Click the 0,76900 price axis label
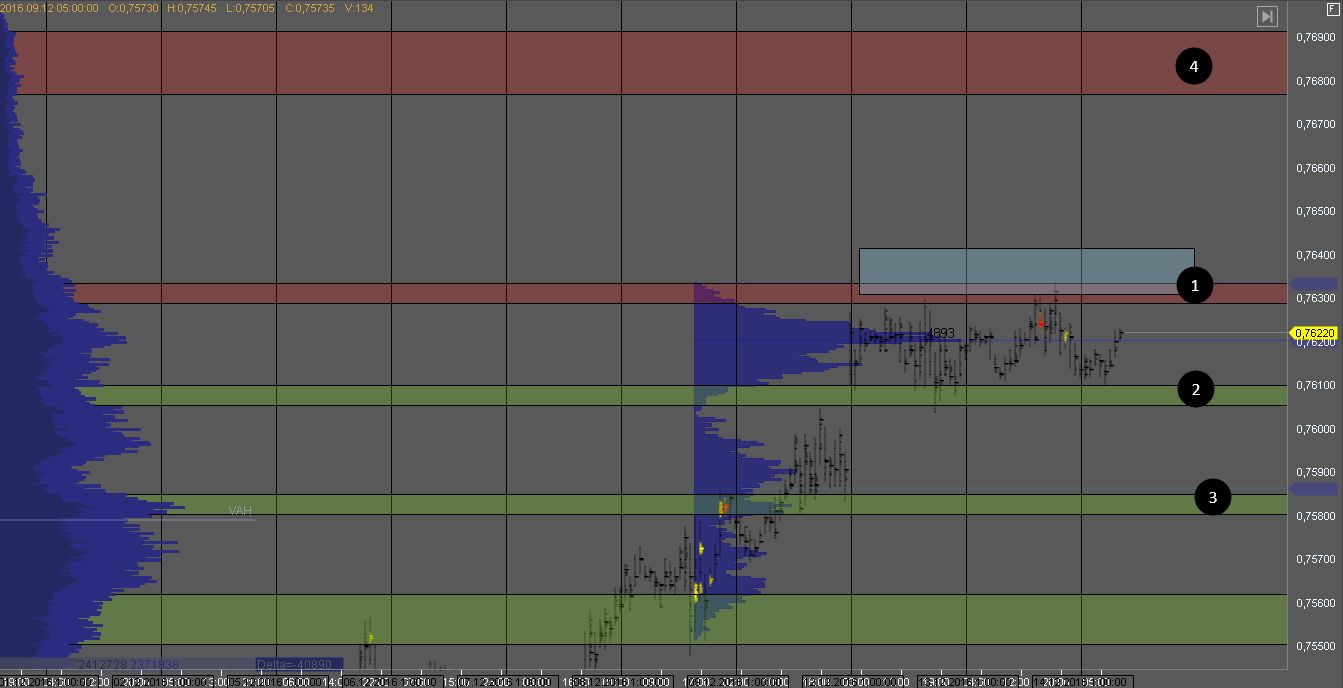 tap(1315, 37)
